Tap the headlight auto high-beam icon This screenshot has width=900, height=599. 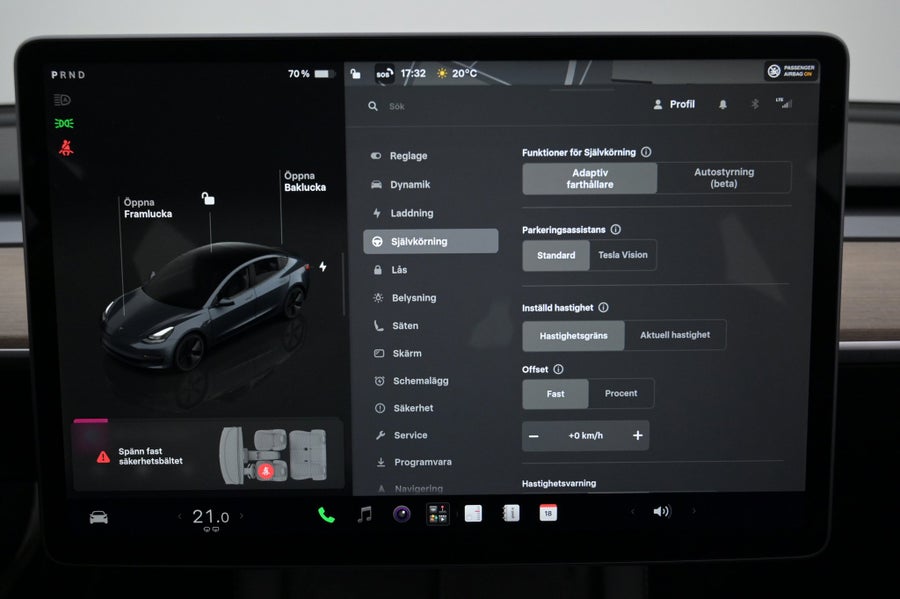[62, 100]
